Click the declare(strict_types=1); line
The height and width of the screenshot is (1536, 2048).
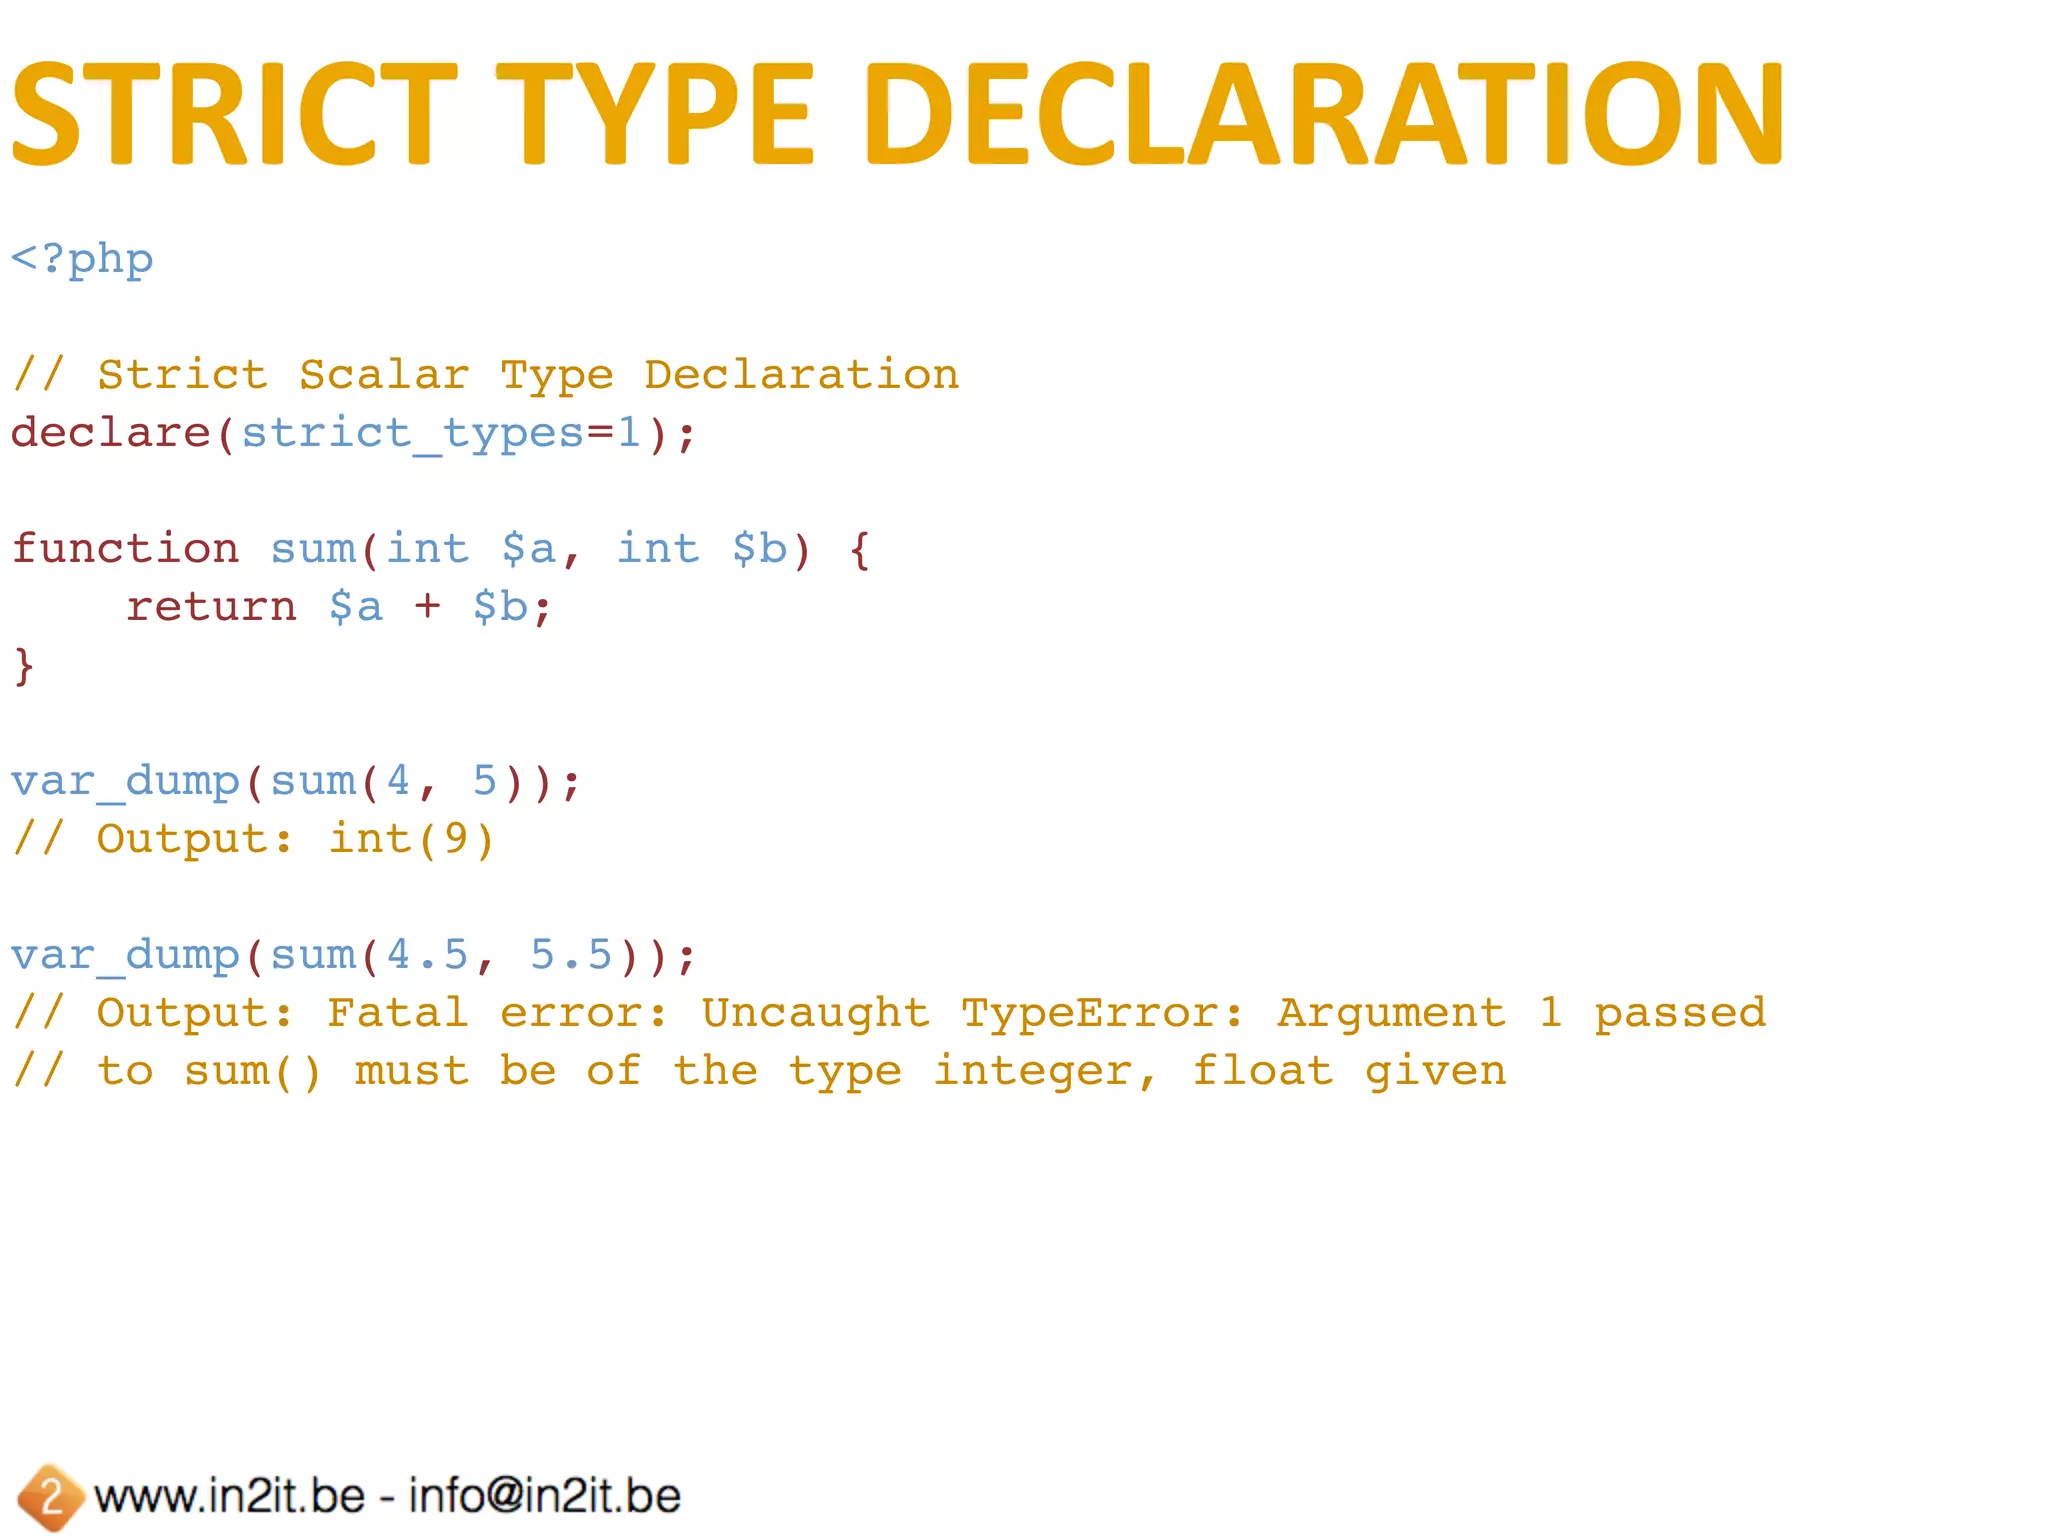(x=353, y=434)
